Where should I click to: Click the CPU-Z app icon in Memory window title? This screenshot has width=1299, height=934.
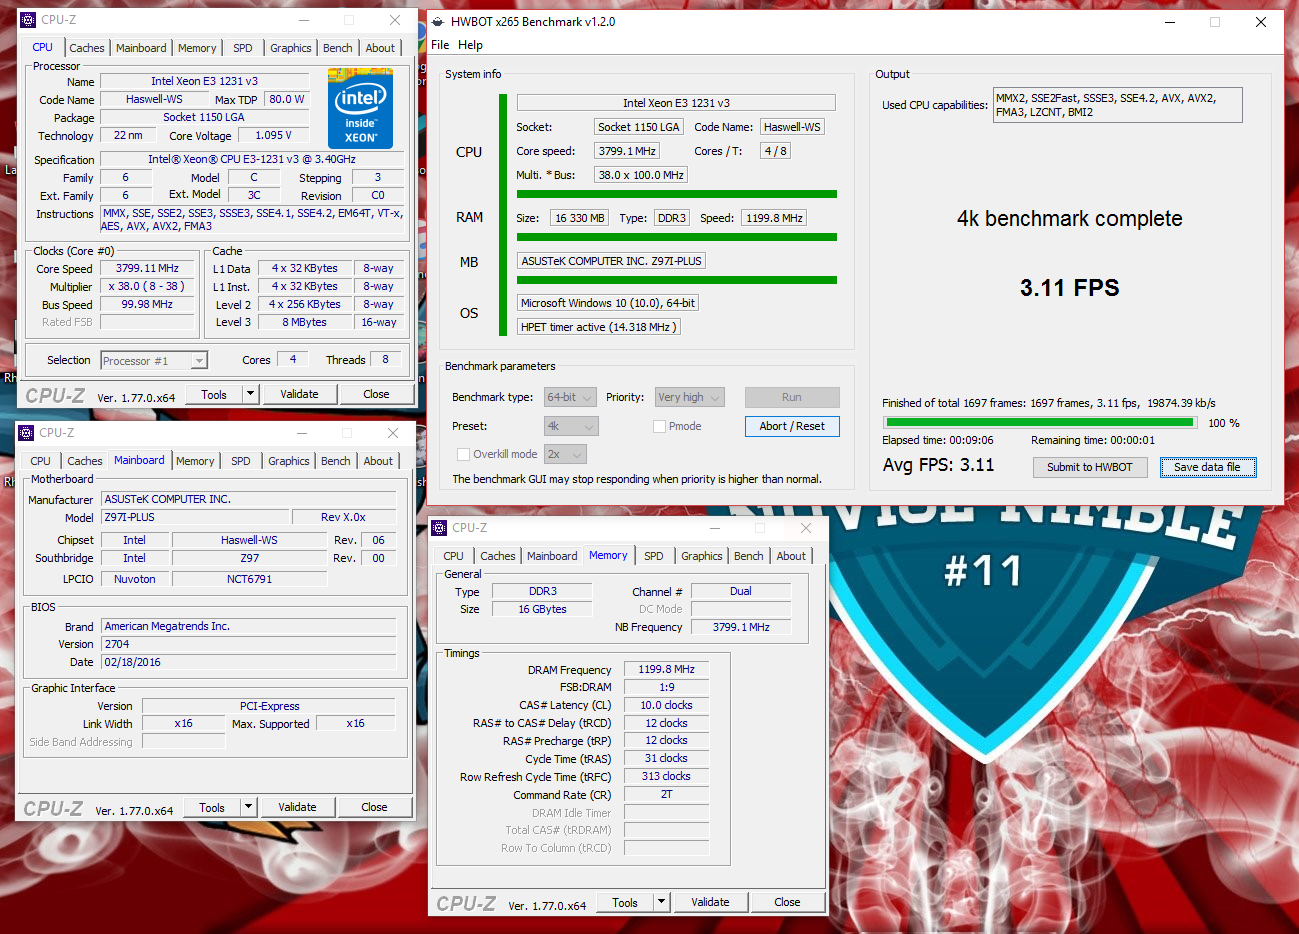click(439, 528)
